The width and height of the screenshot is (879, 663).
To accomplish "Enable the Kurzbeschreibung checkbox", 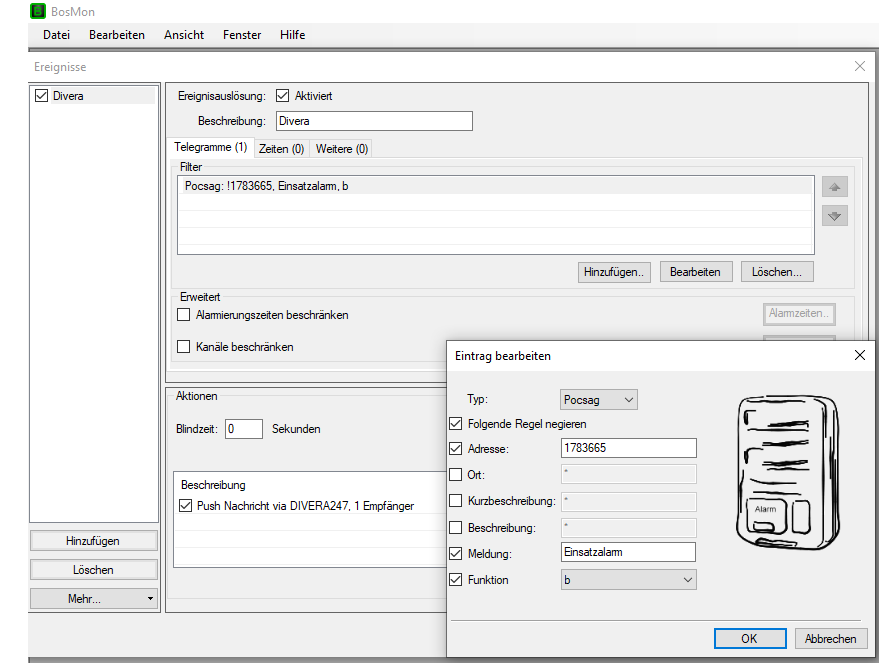I will [x=457, y=500].
